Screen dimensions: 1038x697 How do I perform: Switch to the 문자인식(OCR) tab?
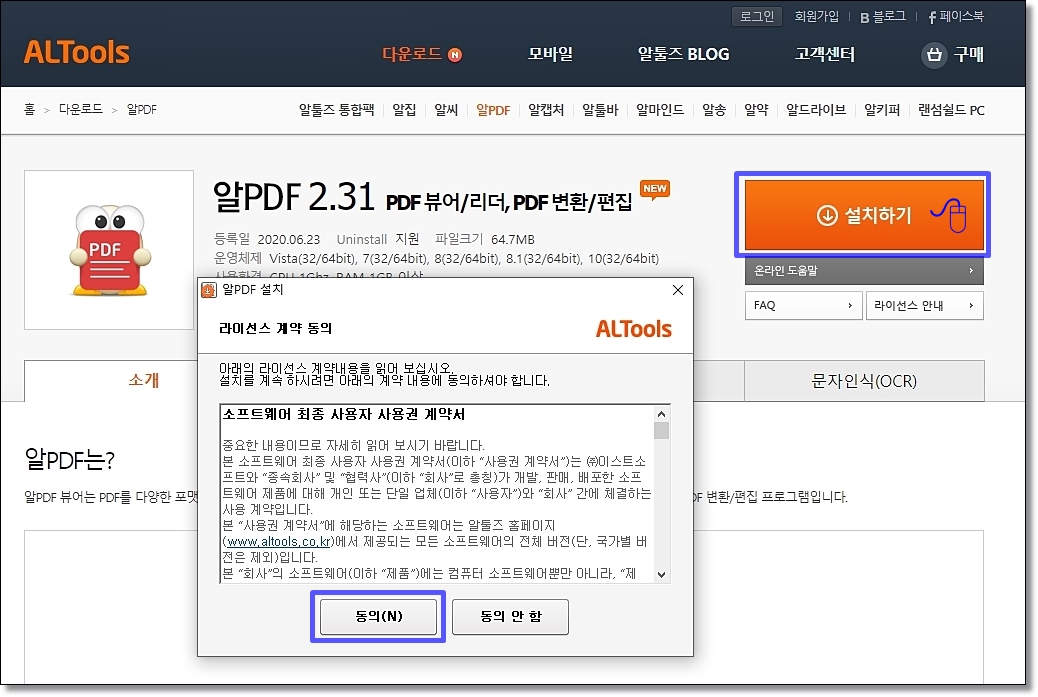864,381
